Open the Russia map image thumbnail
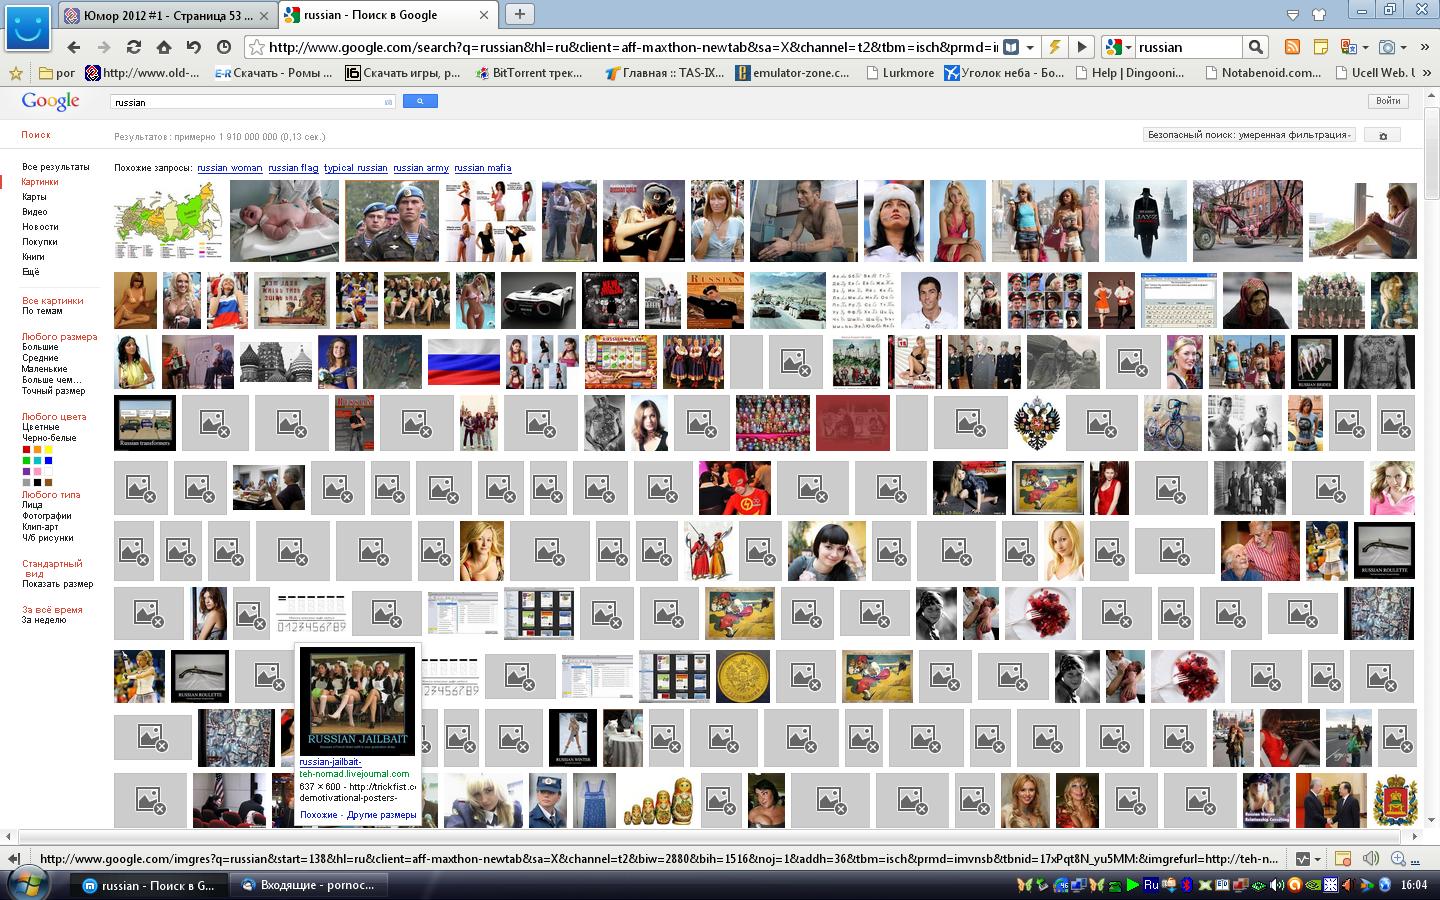Screen dimensions: 1440x900 tap(170, 221)
